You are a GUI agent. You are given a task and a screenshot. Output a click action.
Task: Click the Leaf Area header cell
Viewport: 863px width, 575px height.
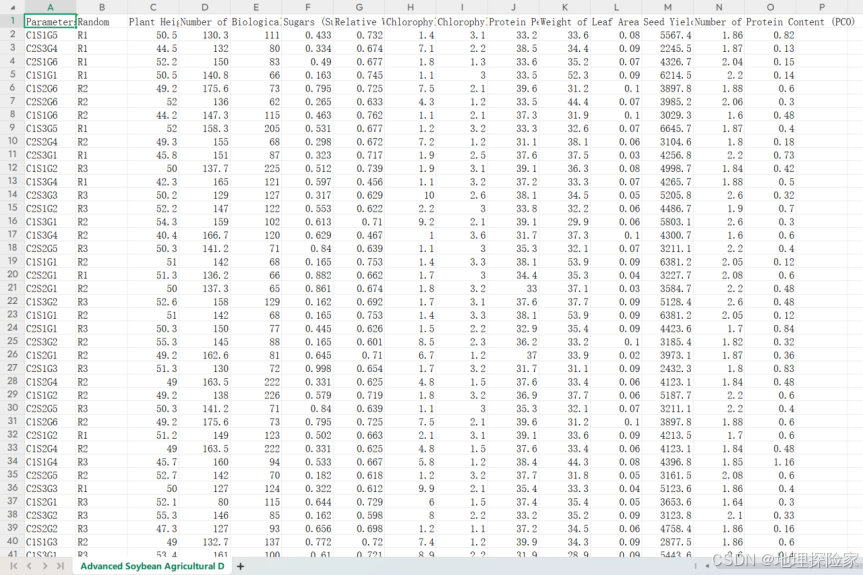[616, 21]
